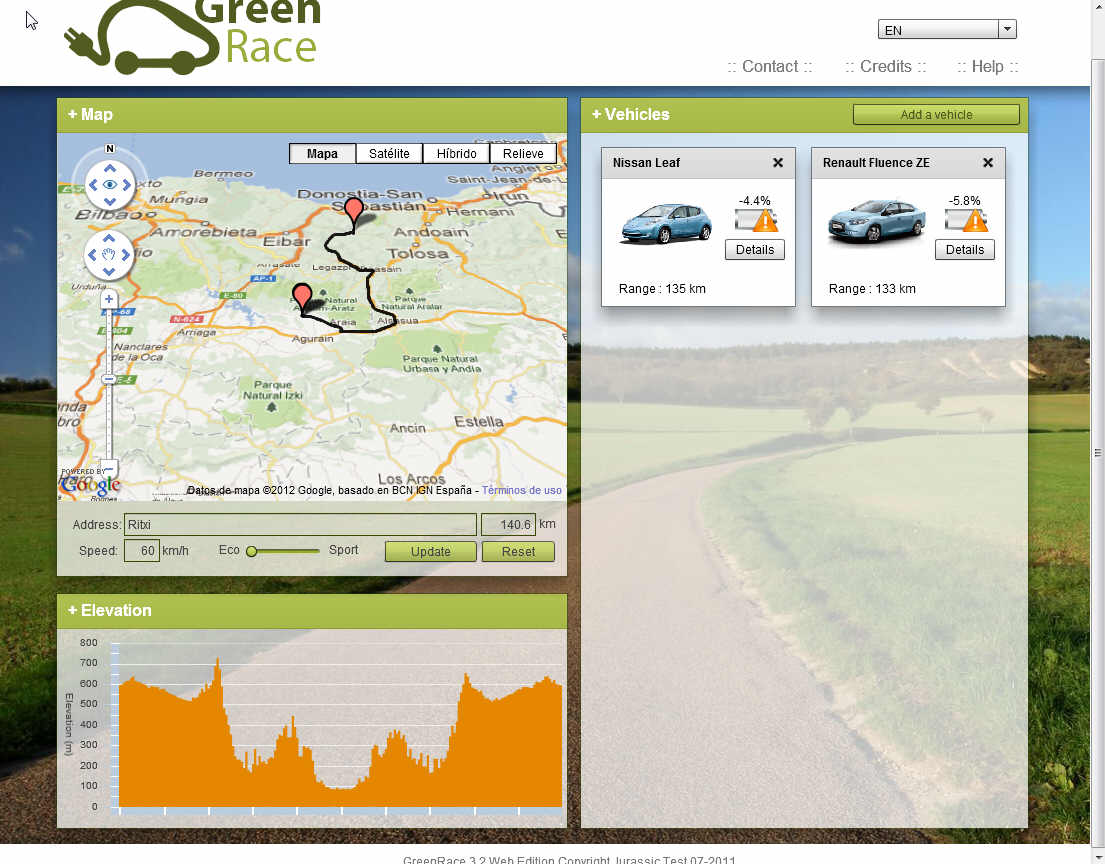This screenshot has height=864, width=1105.
Task: Click the eye icon in the compass
Action: coord(109,185)
